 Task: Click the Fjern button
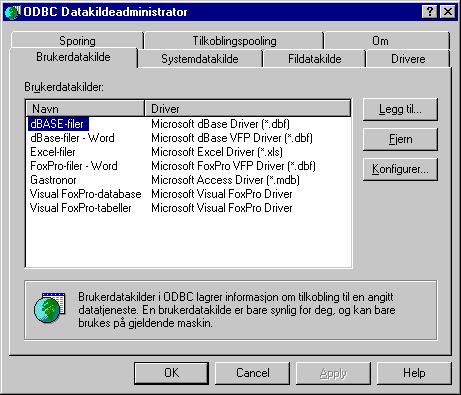[400, 139]
